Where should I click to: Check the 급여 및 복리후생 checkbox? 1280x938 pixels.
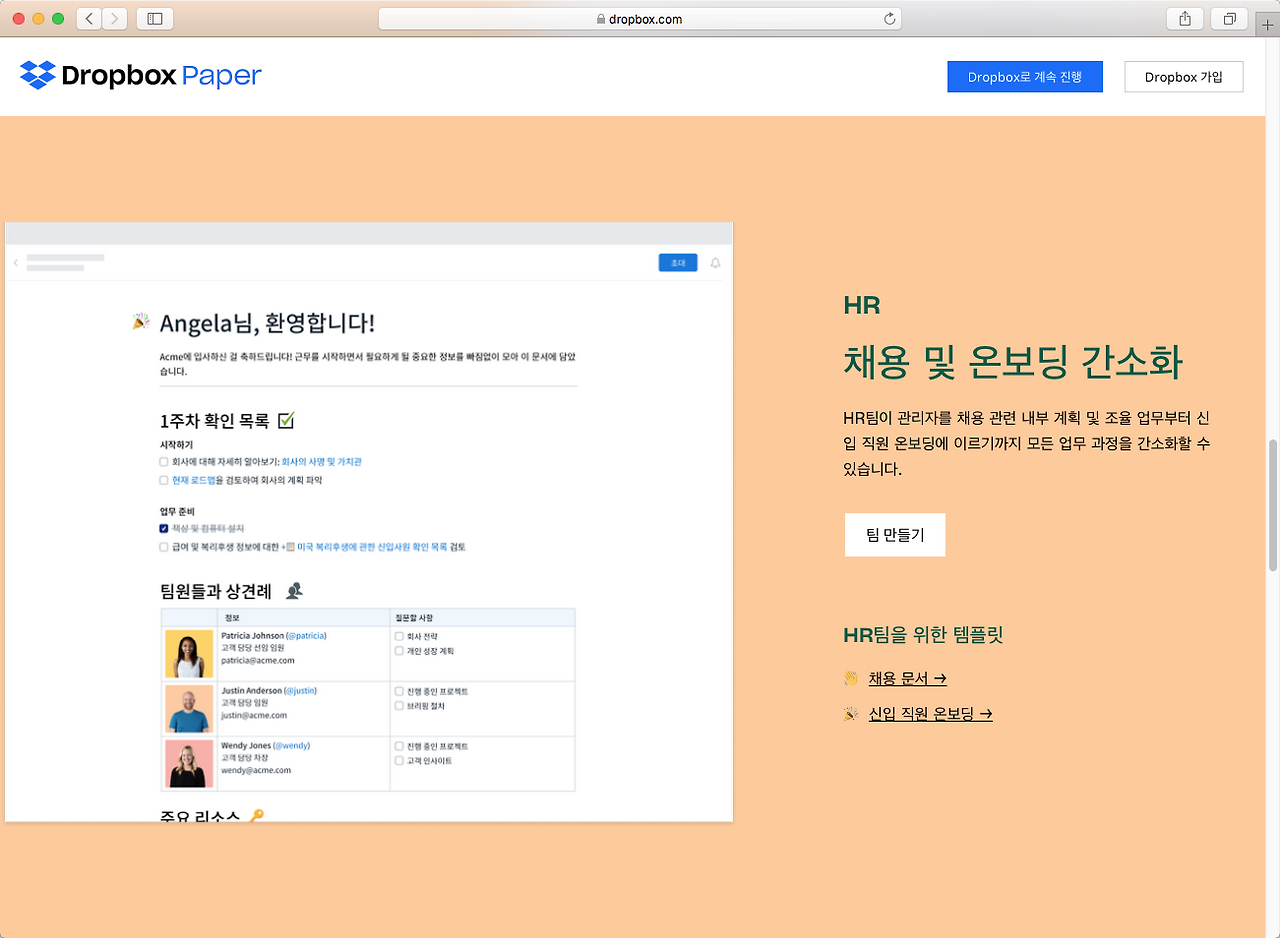pyautogui.click(x=164, y=547)
